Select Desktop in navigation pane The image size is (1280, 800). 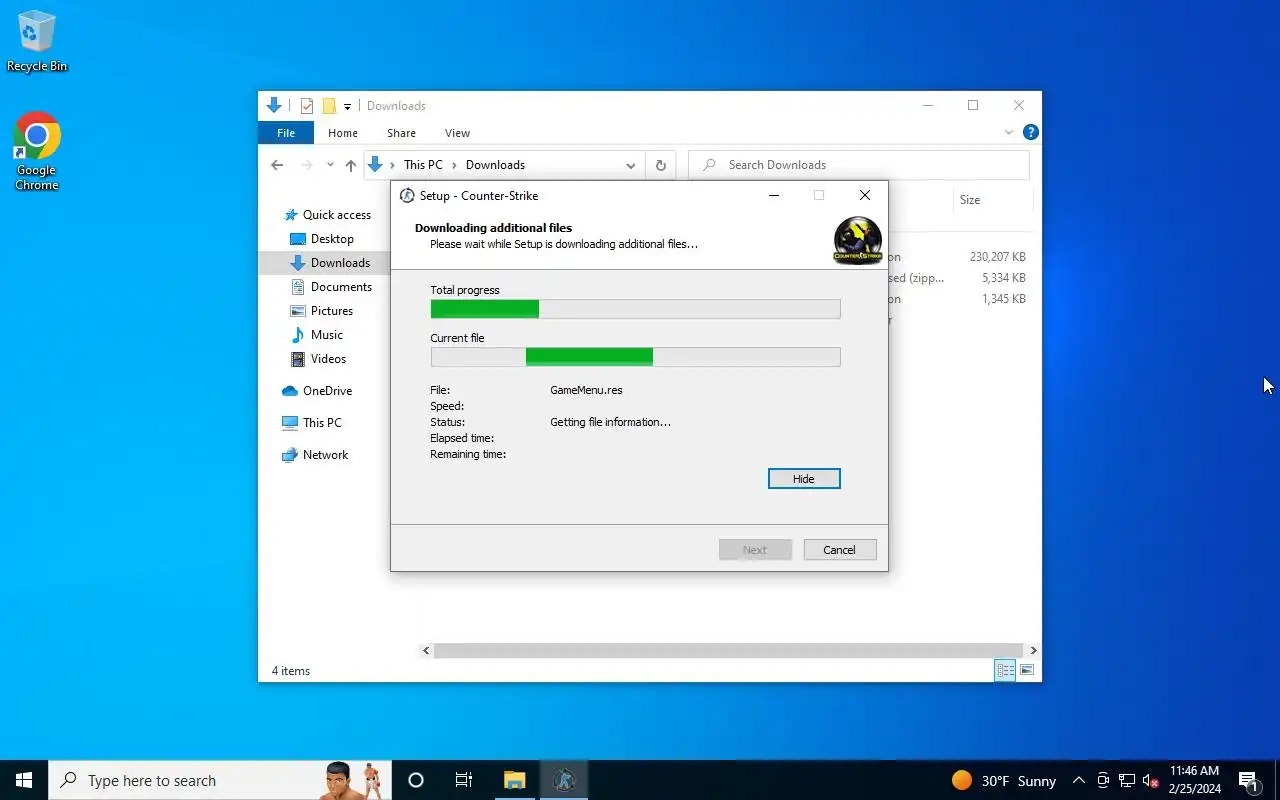pos(322,239)
